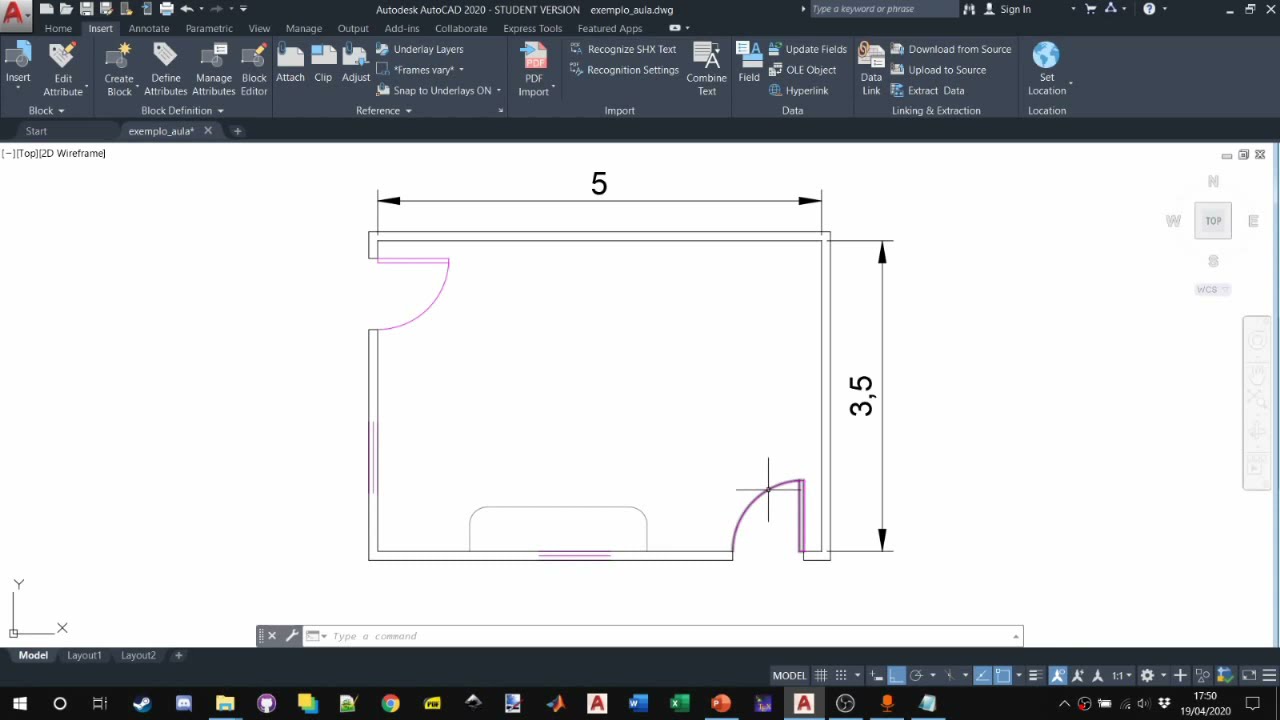Open Excel from the taskbar
The width and height of the screenshot is (1280, 720).
pos(679,703)
